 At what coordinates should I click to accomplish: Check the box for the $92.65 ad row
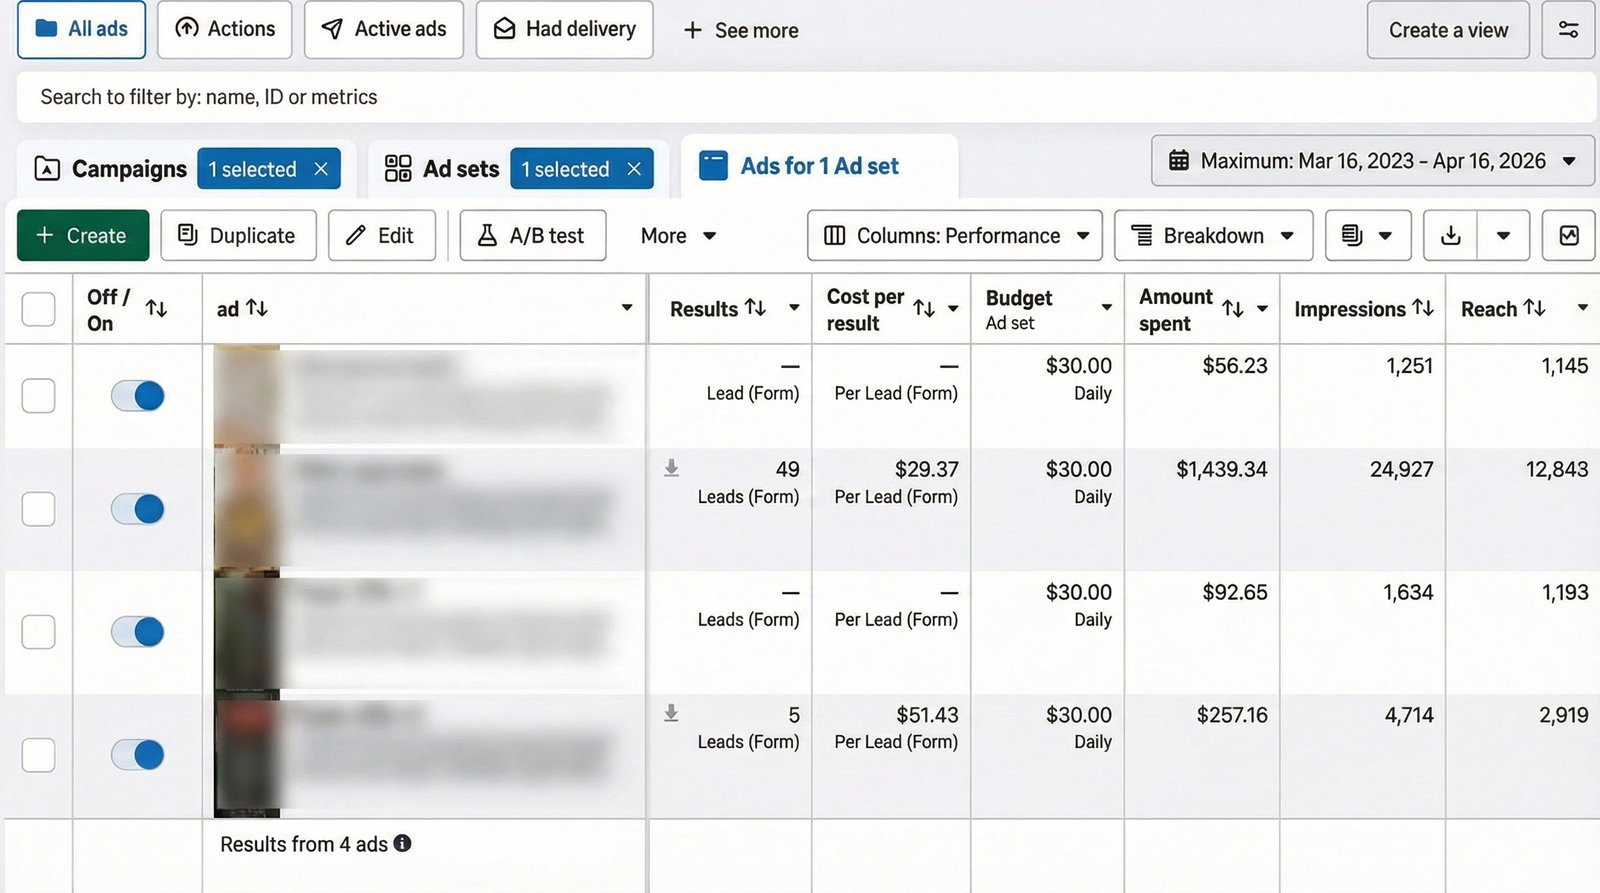coord(38,632)
